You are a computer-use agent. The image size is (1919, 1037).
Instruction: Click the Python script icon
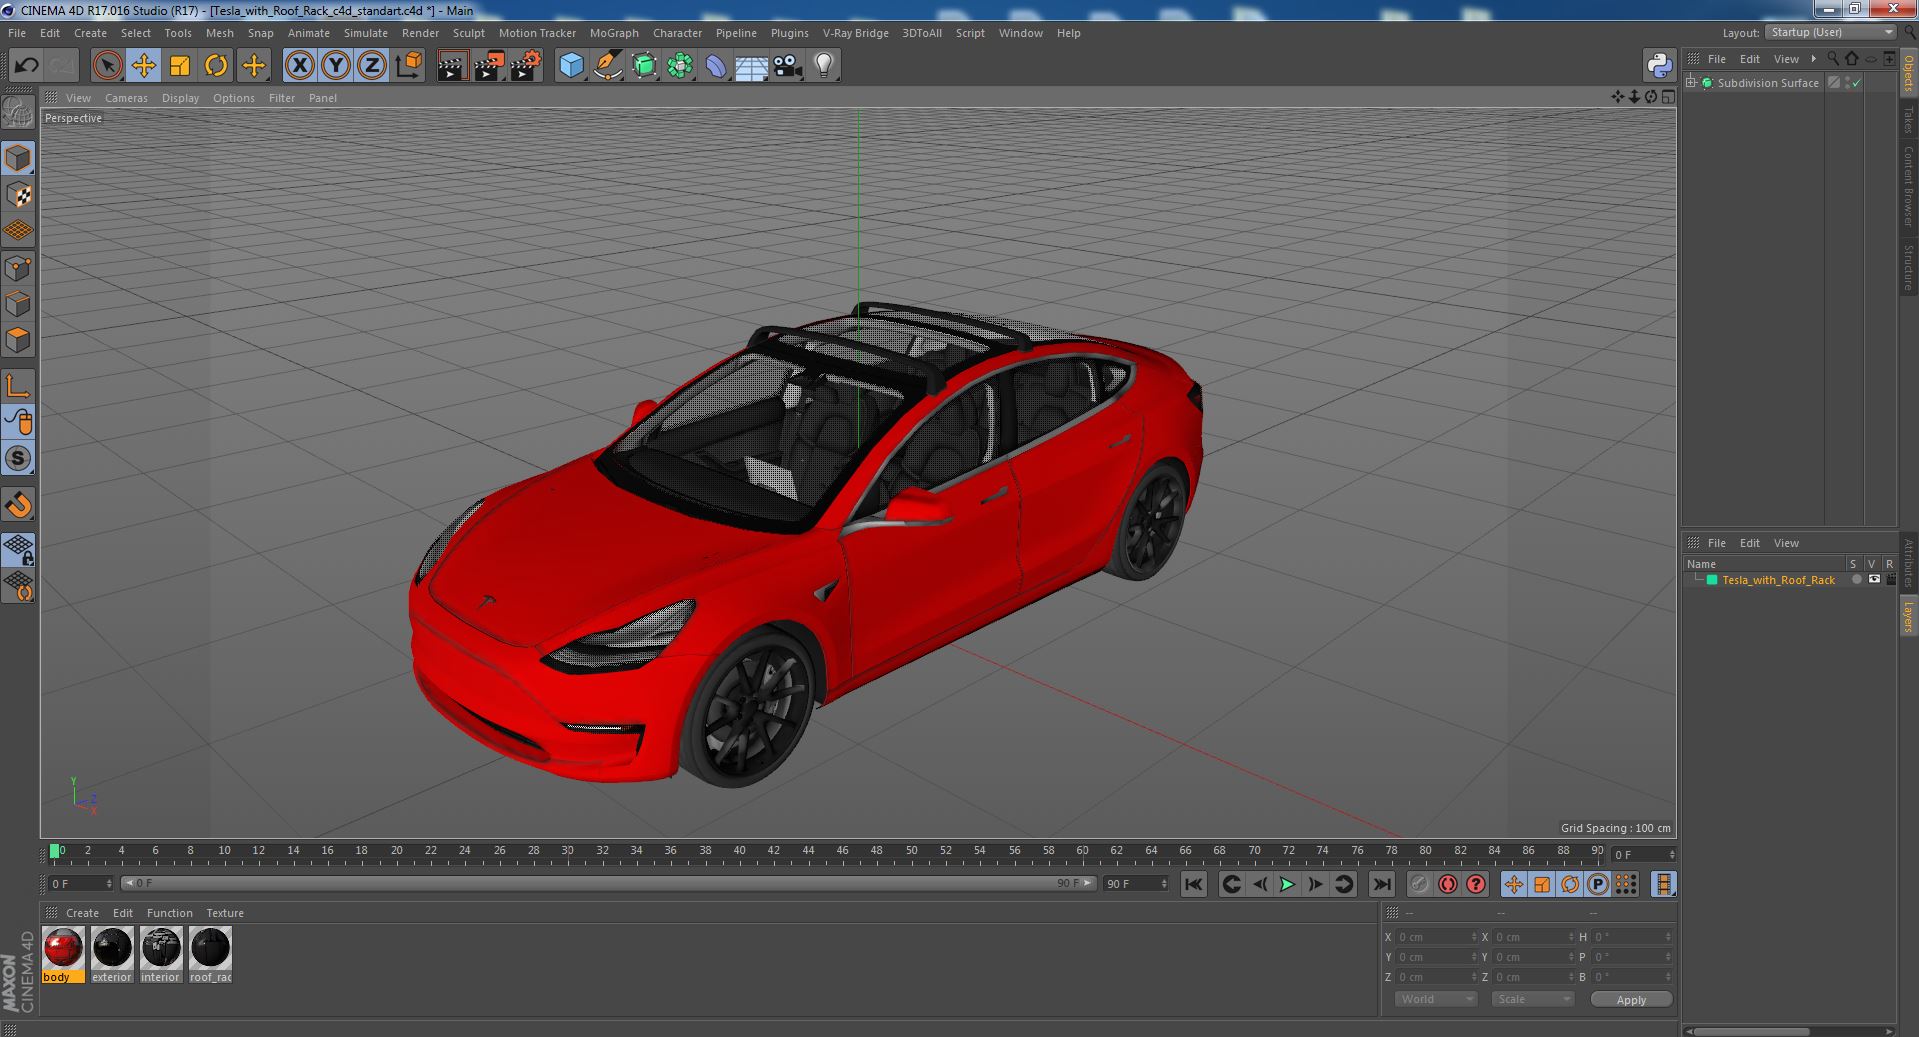(x=1659, y=66)
